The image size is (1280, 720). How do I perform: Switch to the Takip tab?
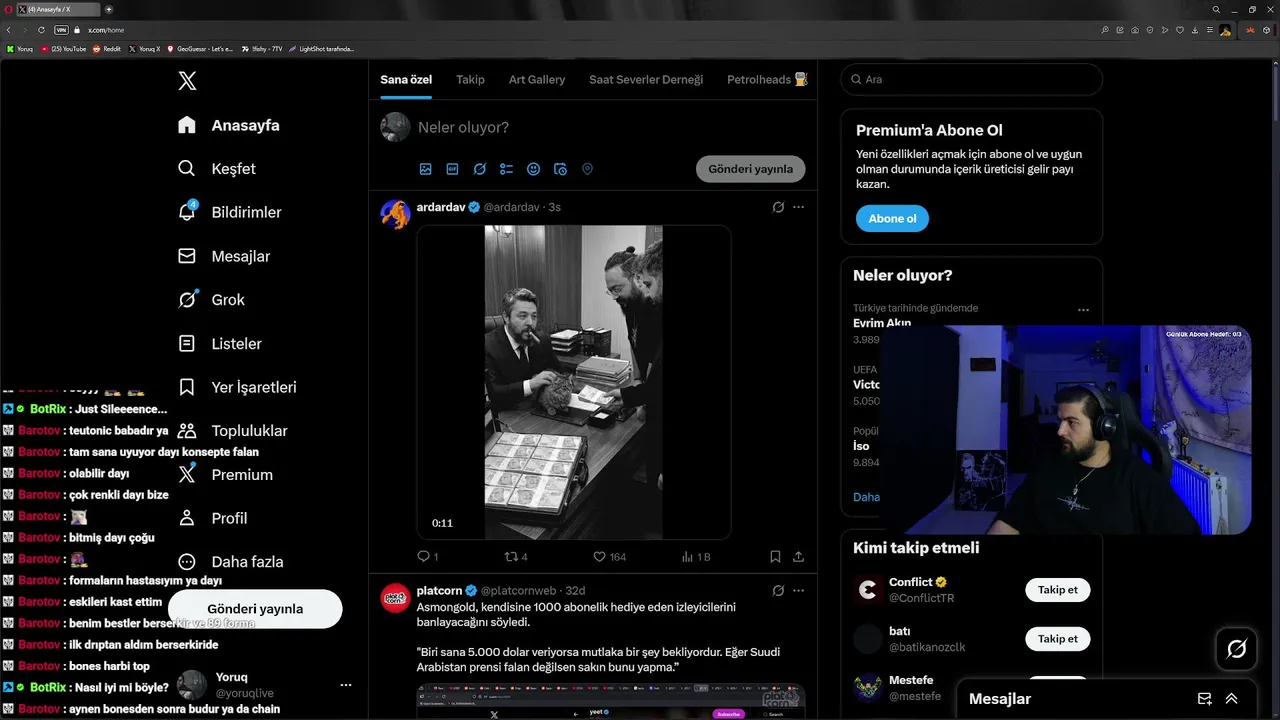pyautogui.click(x=470, y=80)
